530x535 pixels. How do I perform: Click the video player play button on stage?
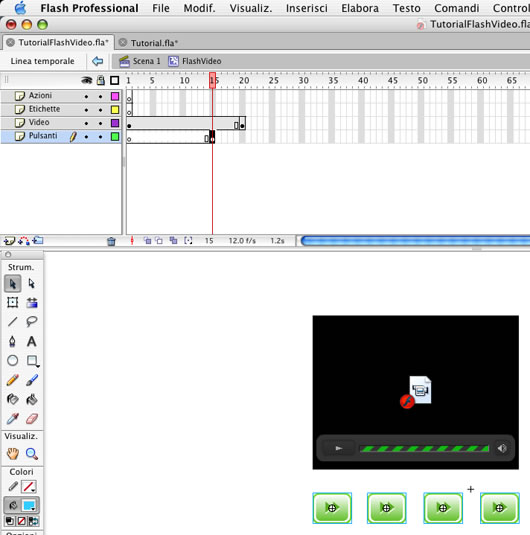tap(339, 448)
